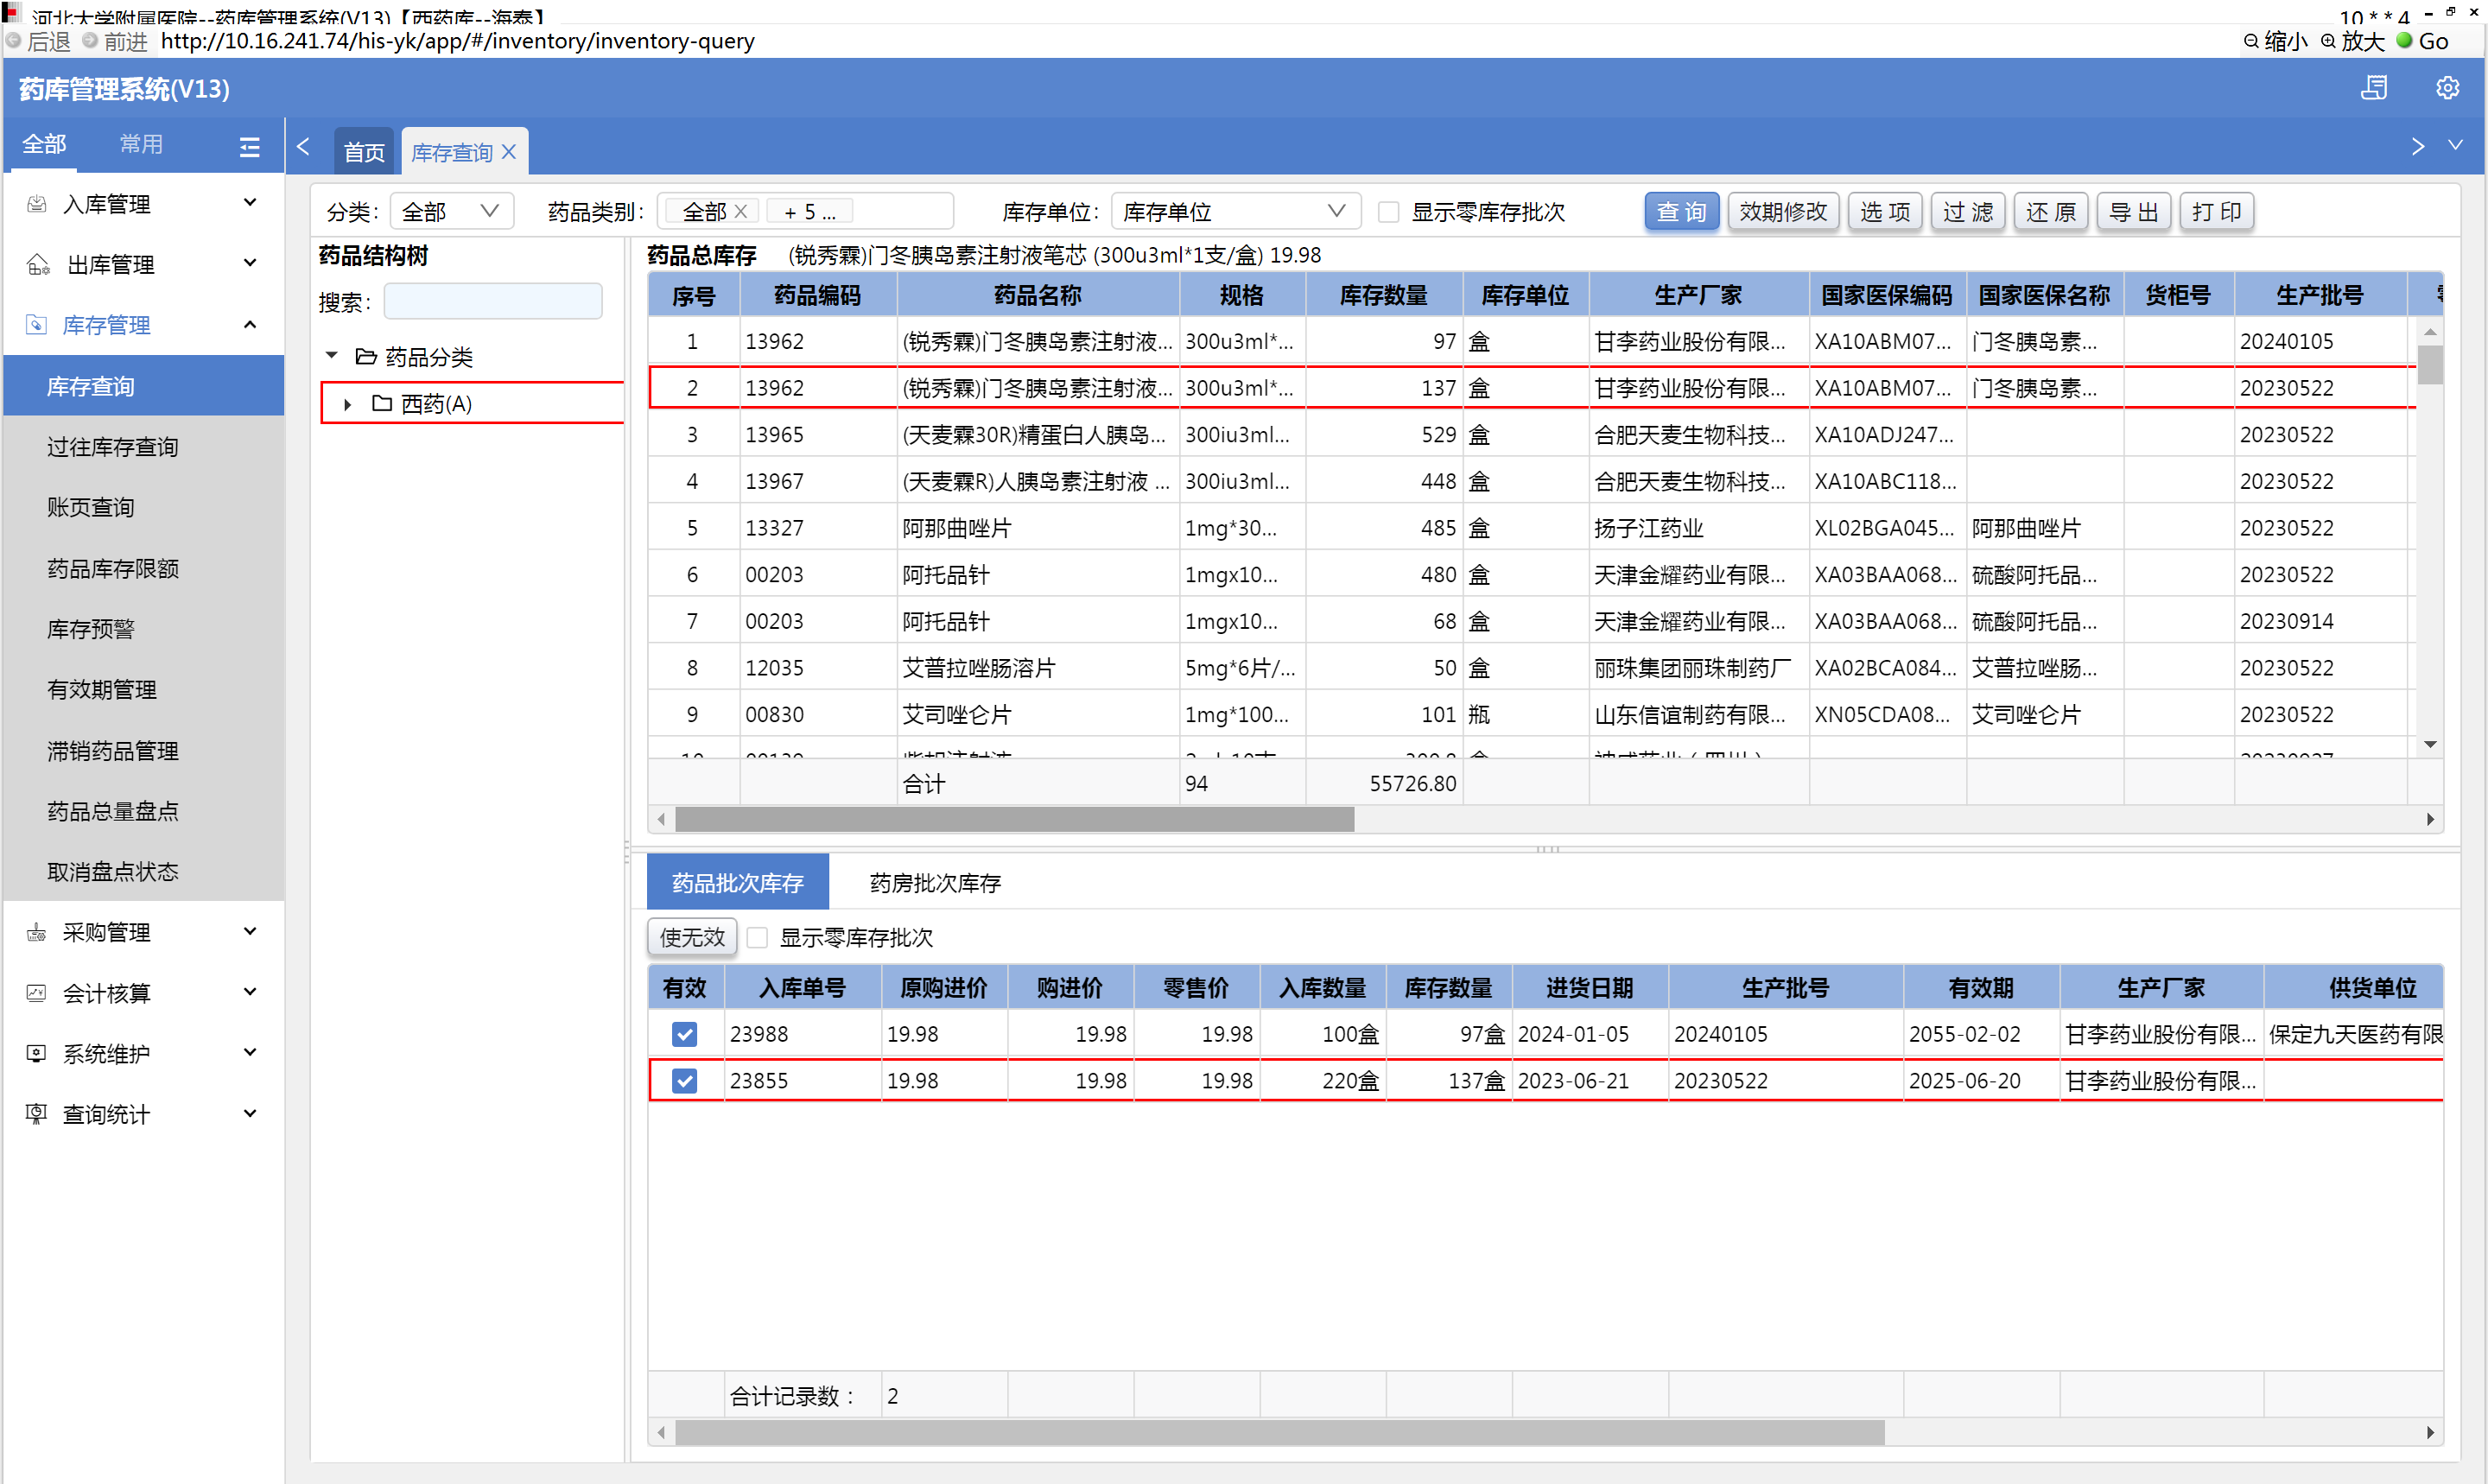
Task: Click the sidebar menu collapse icon
Action: coord(249,147)
